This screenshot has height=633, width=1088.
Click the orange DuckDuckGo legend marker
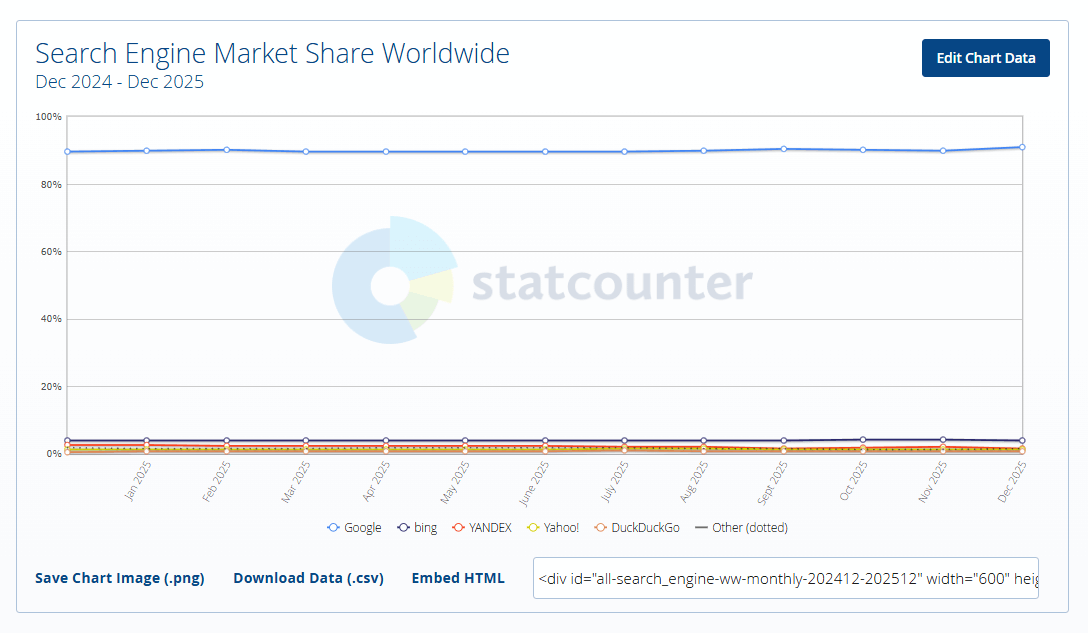[600, 528]
